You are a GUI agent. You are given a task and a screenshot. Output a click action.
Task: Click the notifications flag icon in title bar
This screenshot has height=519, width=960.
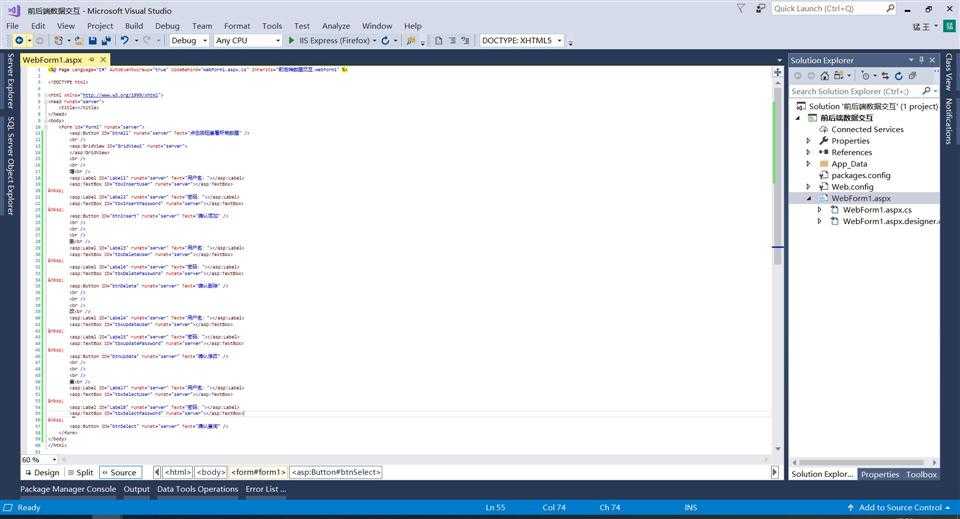coord(741,9)
